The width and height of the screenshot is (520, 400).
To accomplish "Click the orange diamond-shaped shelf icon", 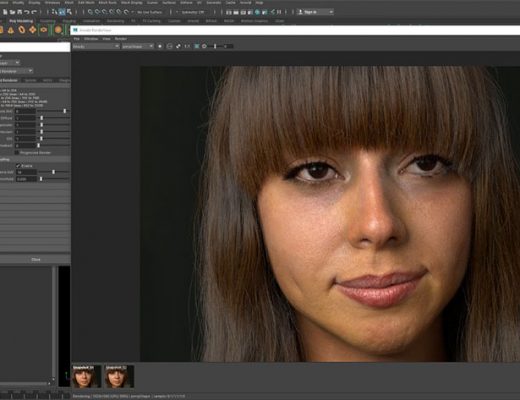I will point(32,30).
